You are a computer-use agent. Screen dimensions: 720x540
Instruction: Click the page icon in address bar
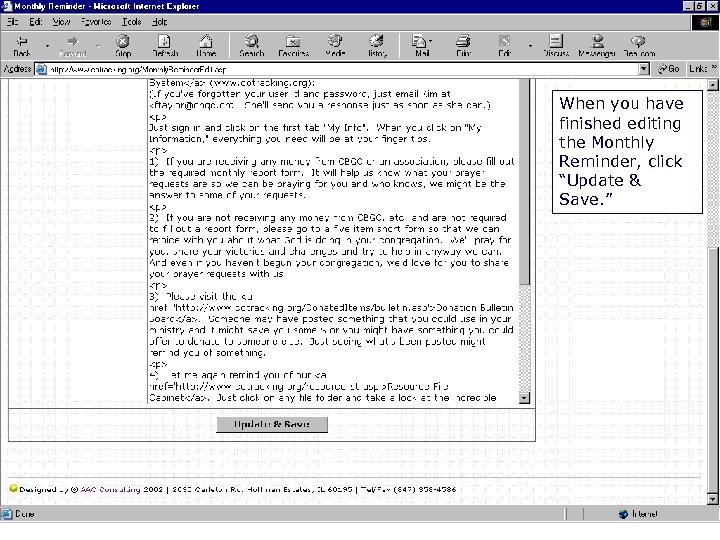[41, 69]
